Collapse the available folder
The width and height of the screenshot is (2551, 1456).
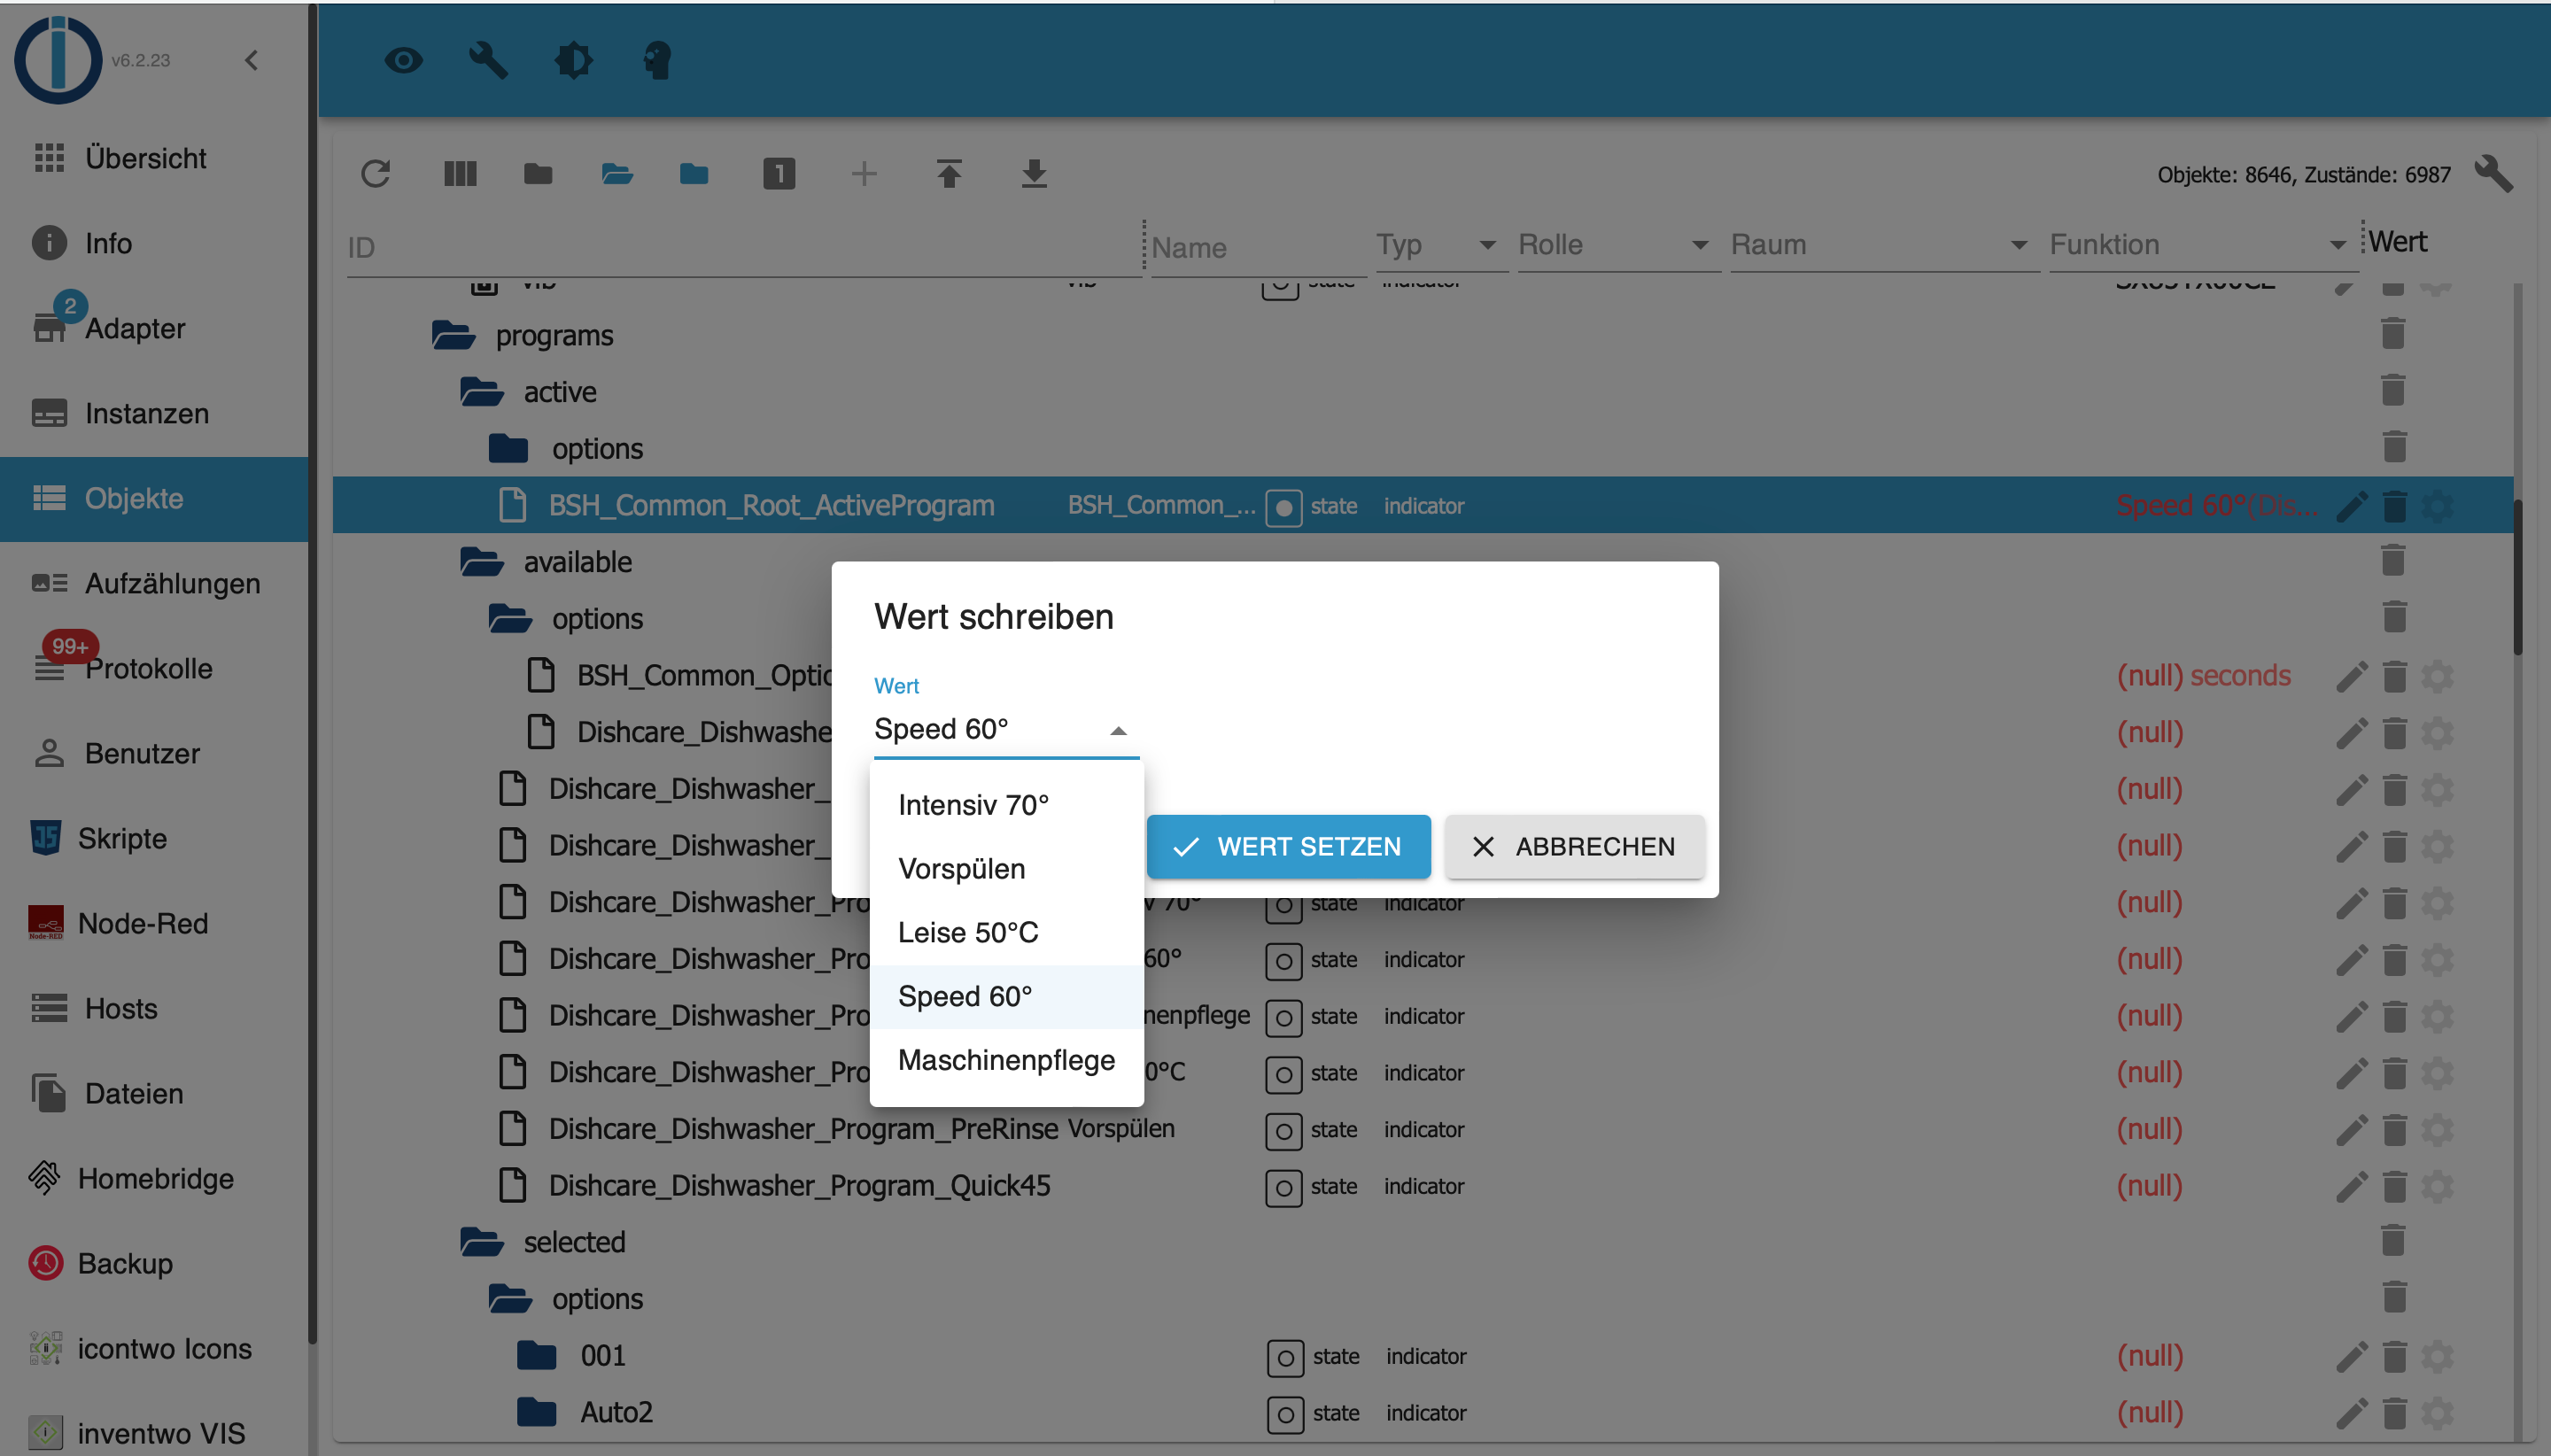482,562
